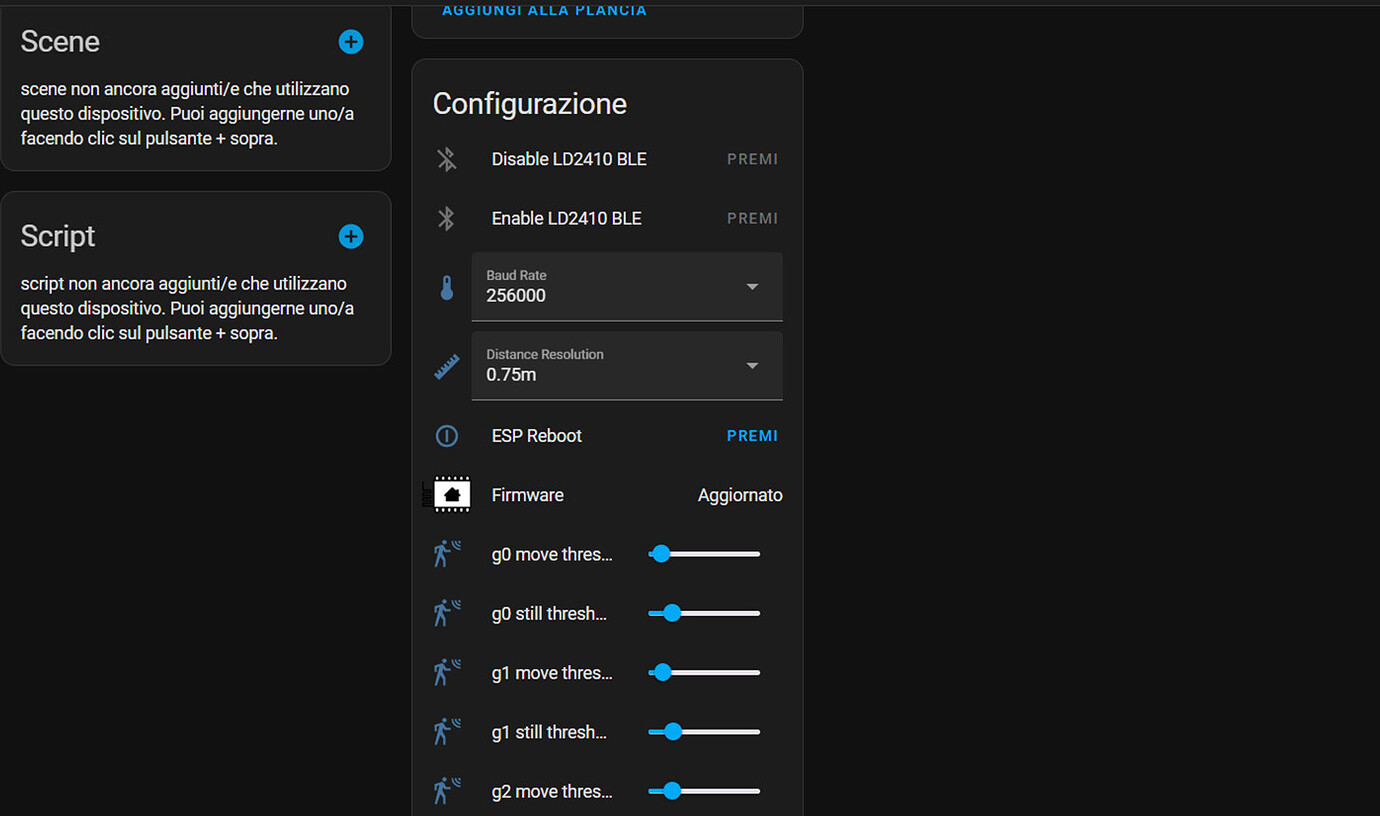
Task: Click the g0 still threshold slider
Action: pos(704,613)
